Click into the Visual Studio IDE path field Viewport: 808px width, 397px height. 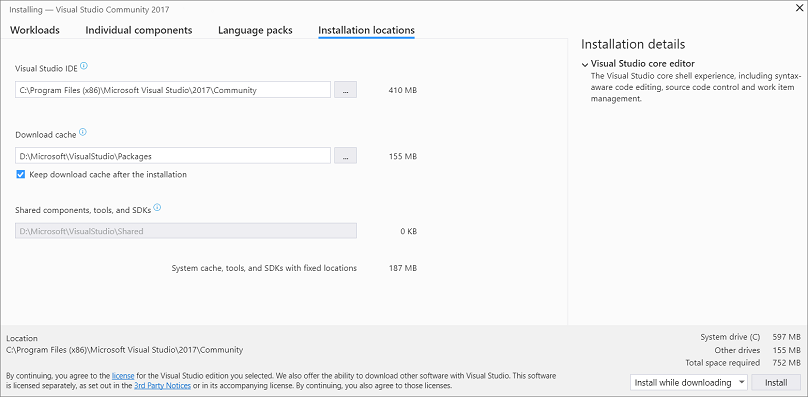point(173,90)
